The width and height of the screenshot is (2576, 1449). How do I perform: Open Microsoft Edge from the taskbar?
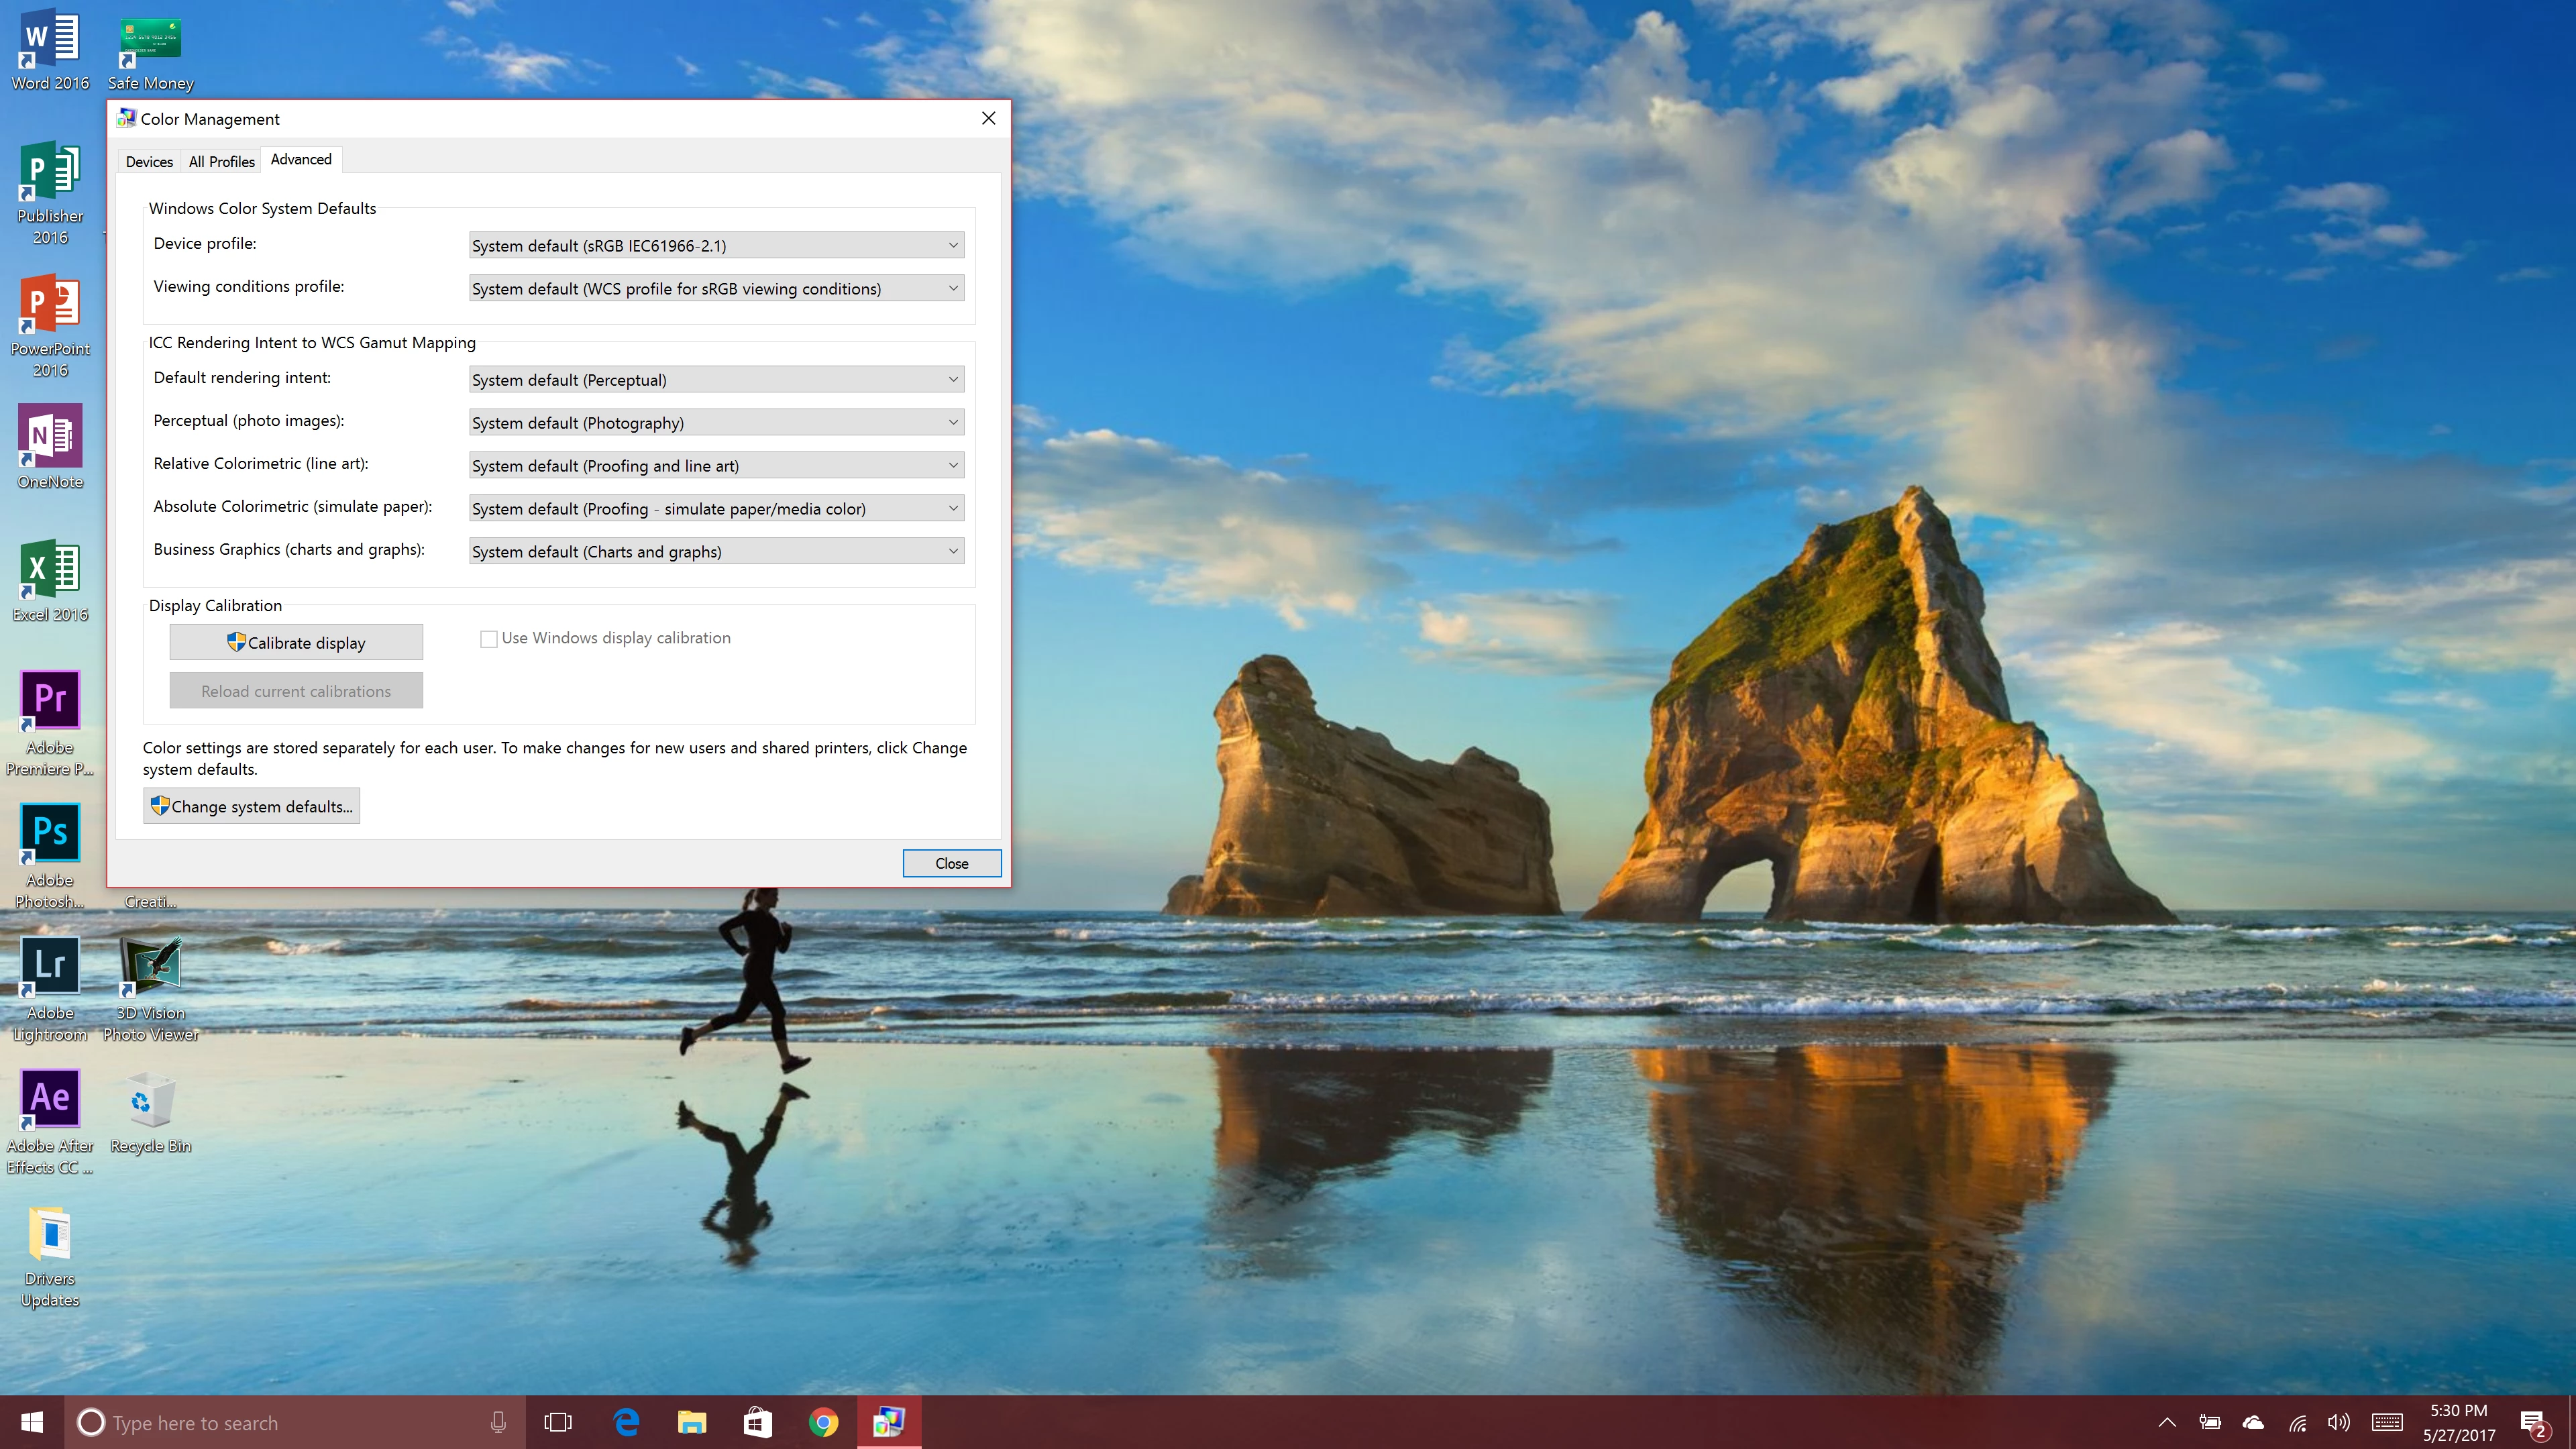pos(627,1422)
